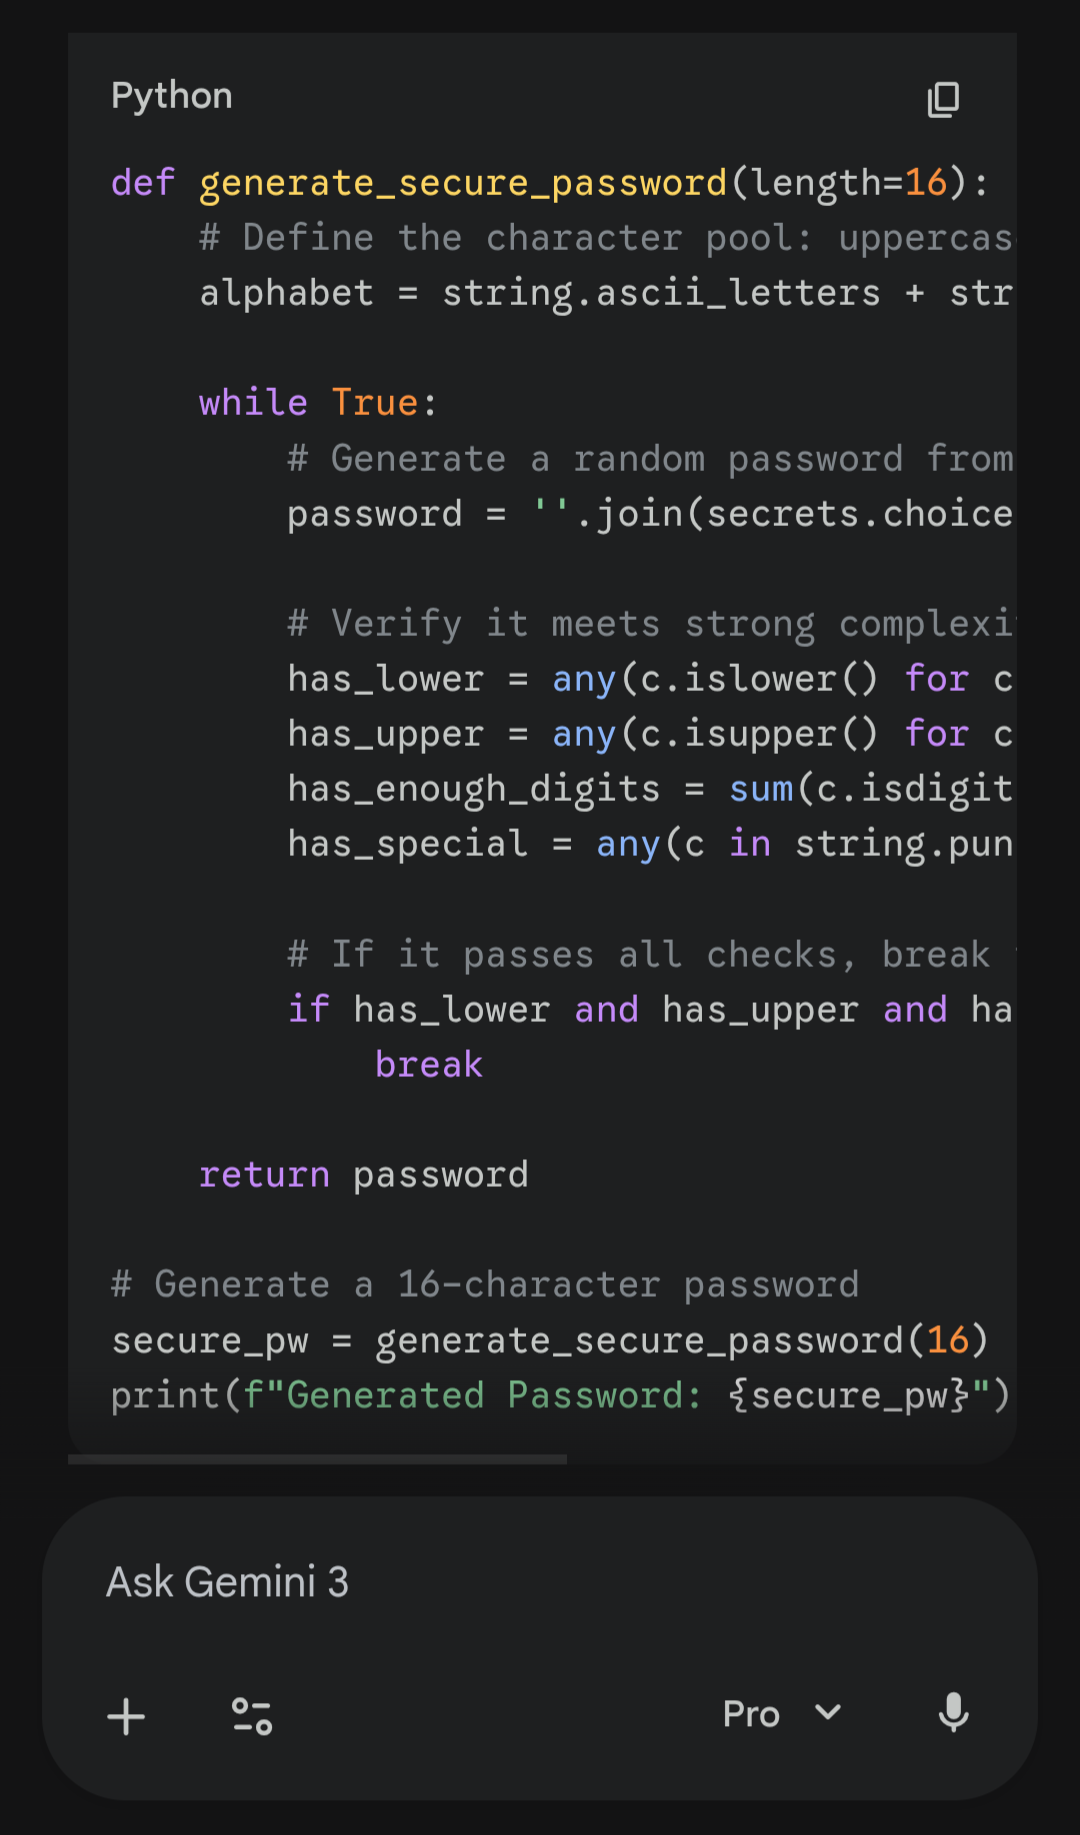
Task: Click the has_upper assignment line
Action: tap(649, 734)
